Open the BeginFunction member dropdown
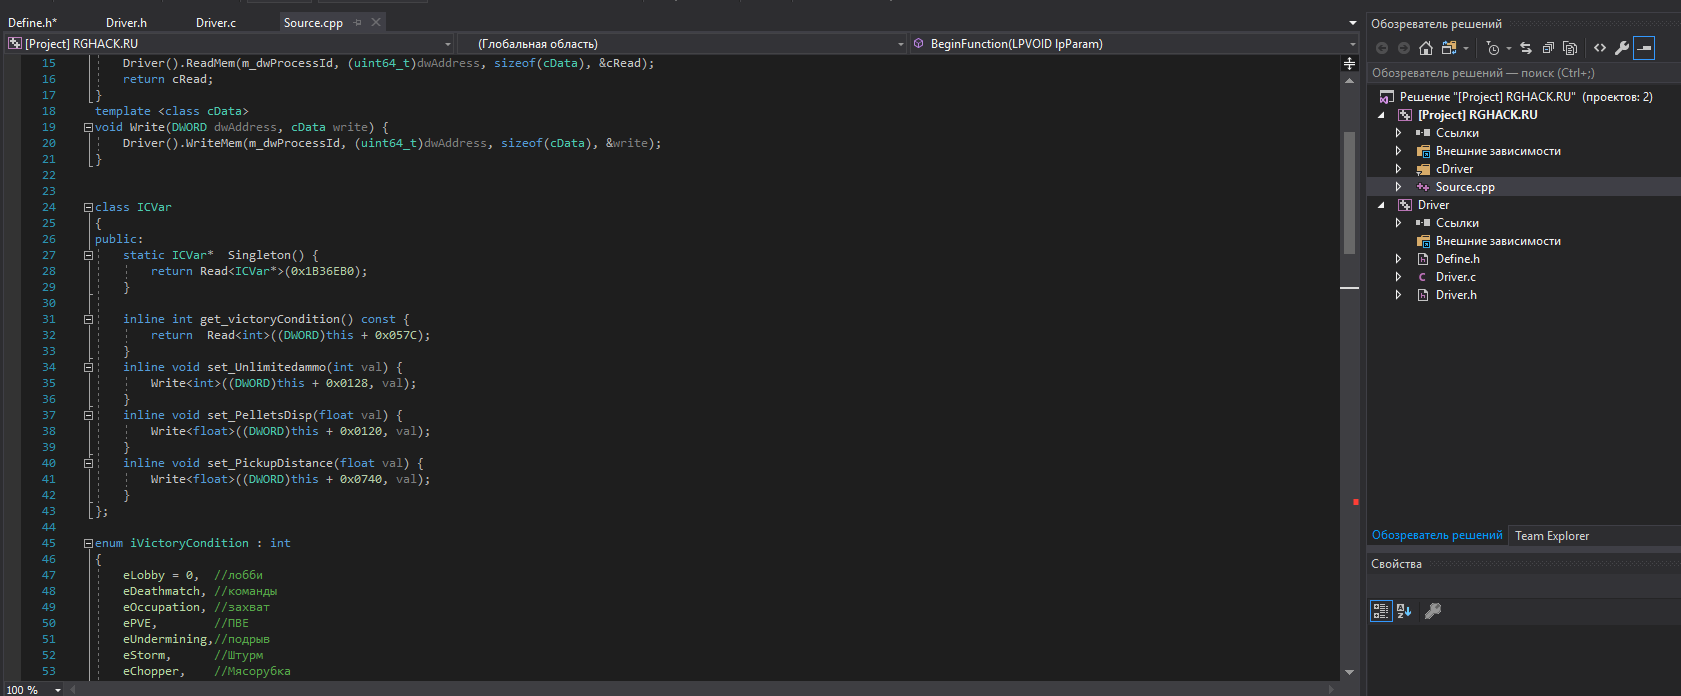This screenshot has height=696, width=1681. click(x=1352, y=44)
